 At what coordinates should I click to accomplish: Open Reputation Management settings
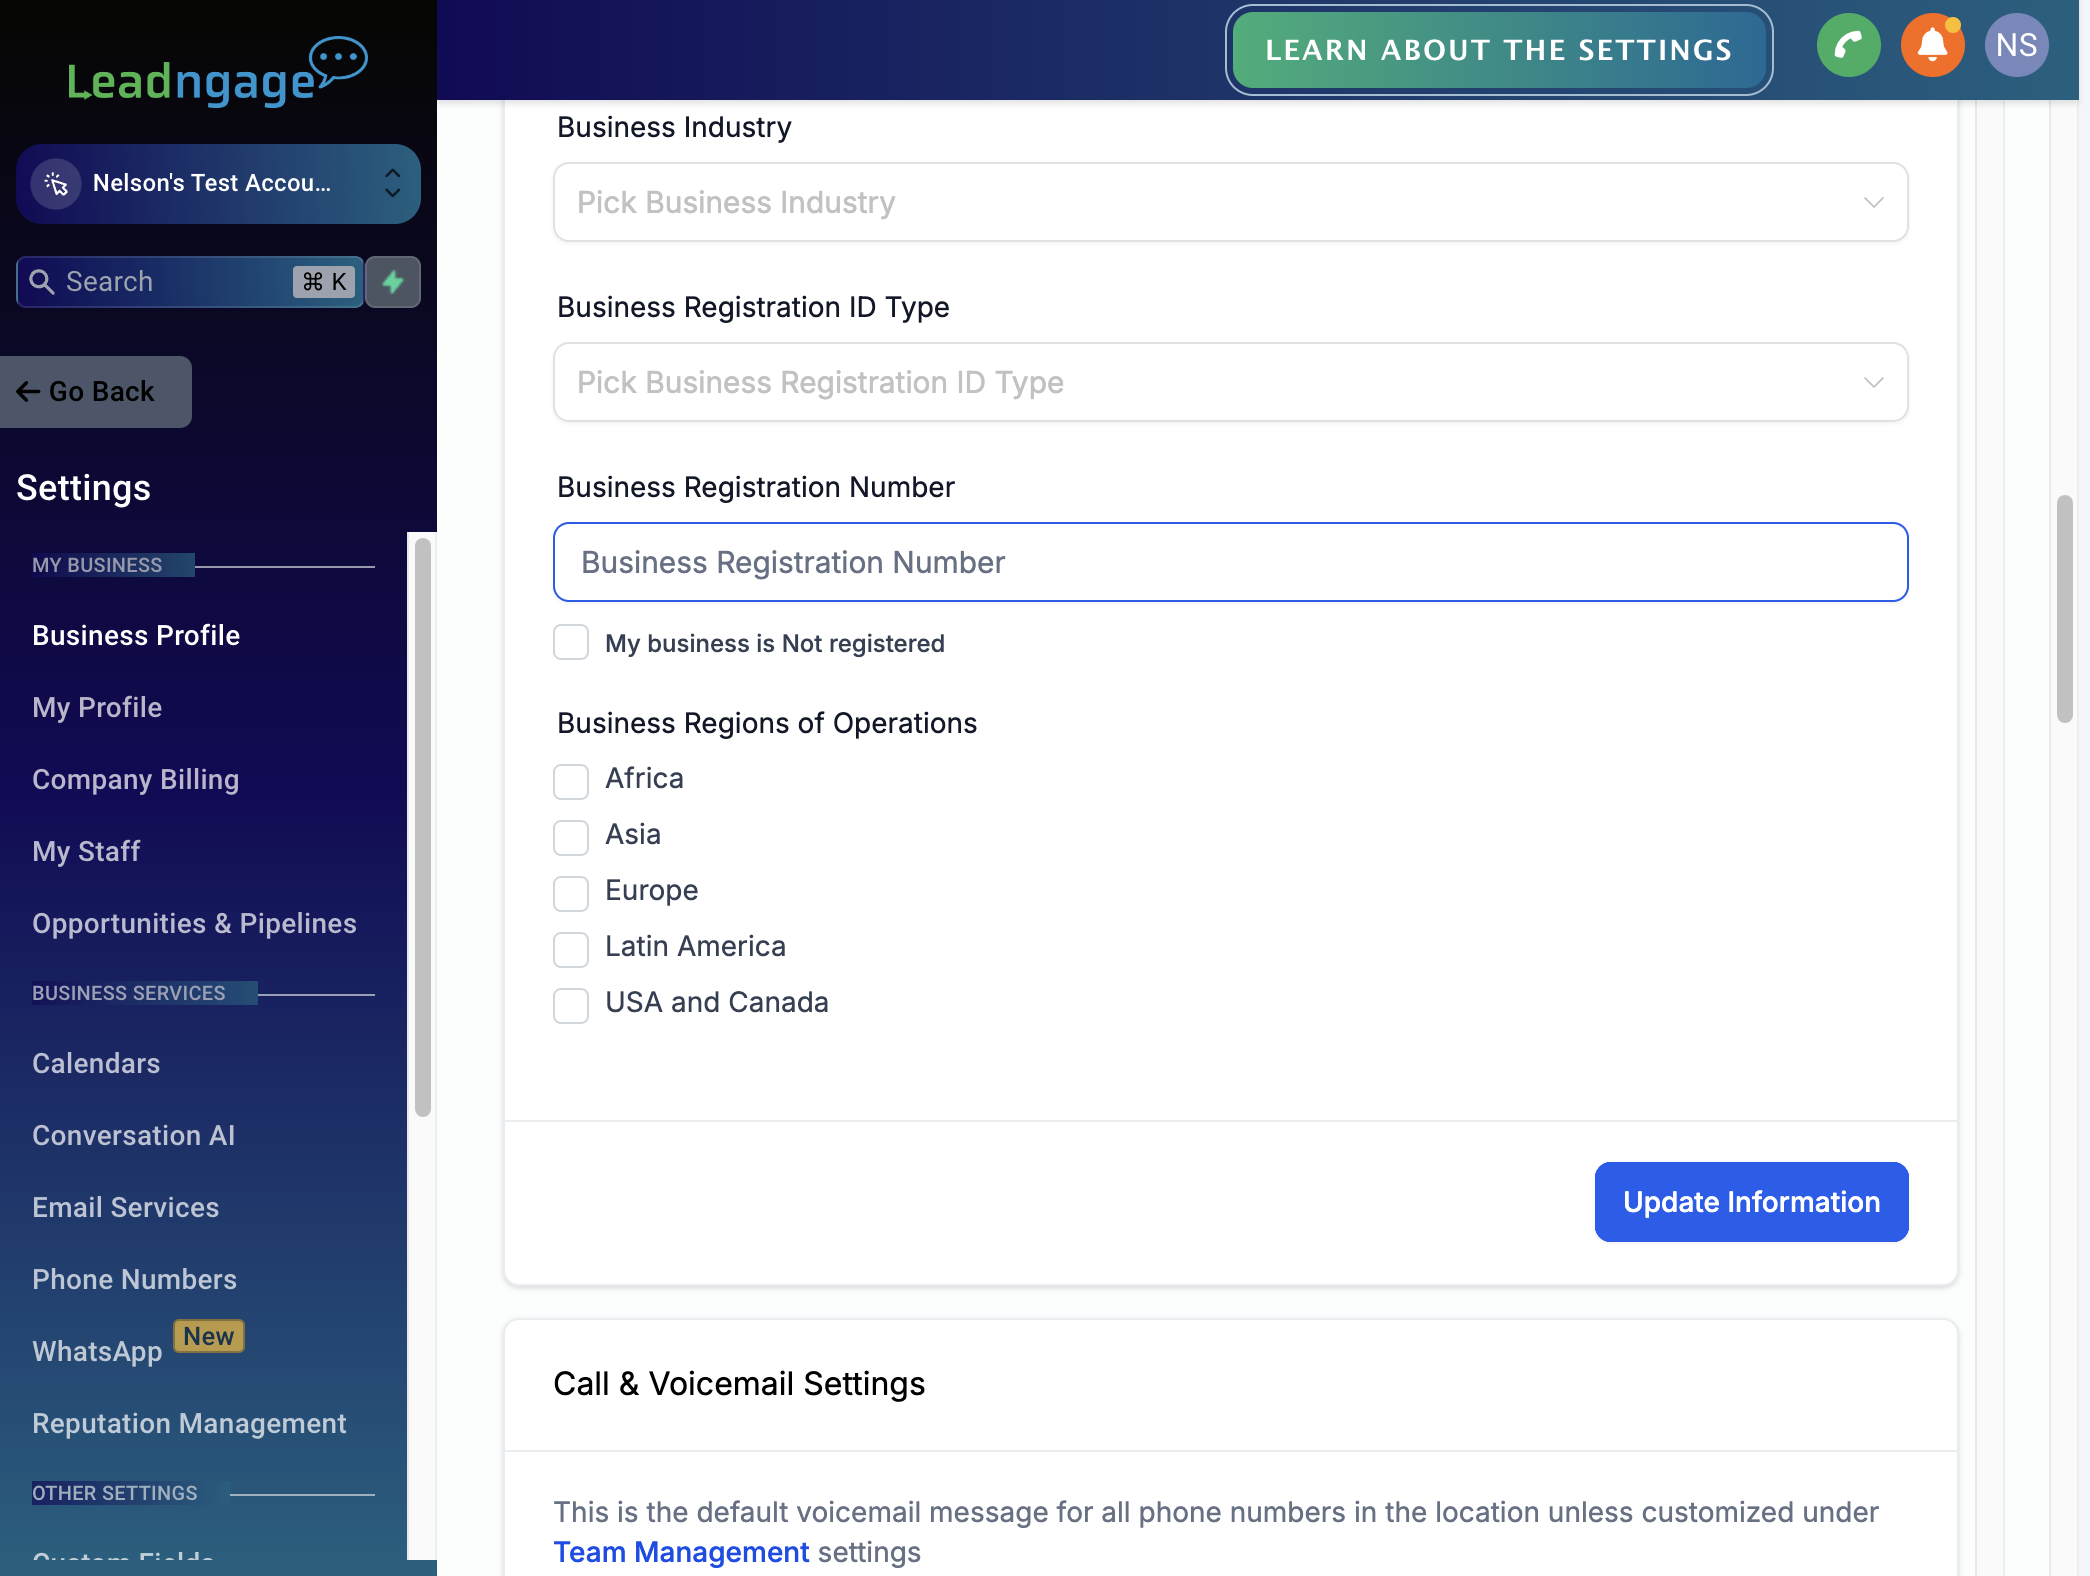[189, 1424]
